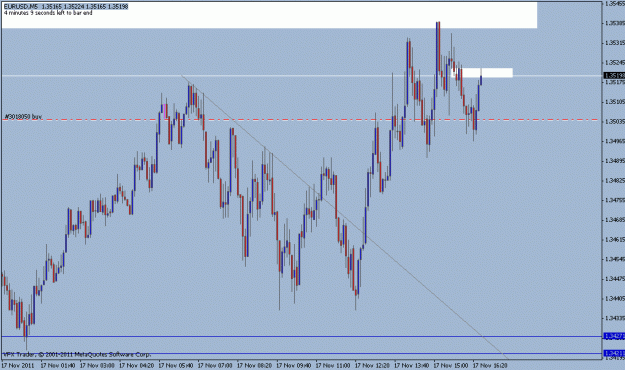Click the 1.34895 price axis label
This screenshot has height=370, width=625.
tap(615, 161)
